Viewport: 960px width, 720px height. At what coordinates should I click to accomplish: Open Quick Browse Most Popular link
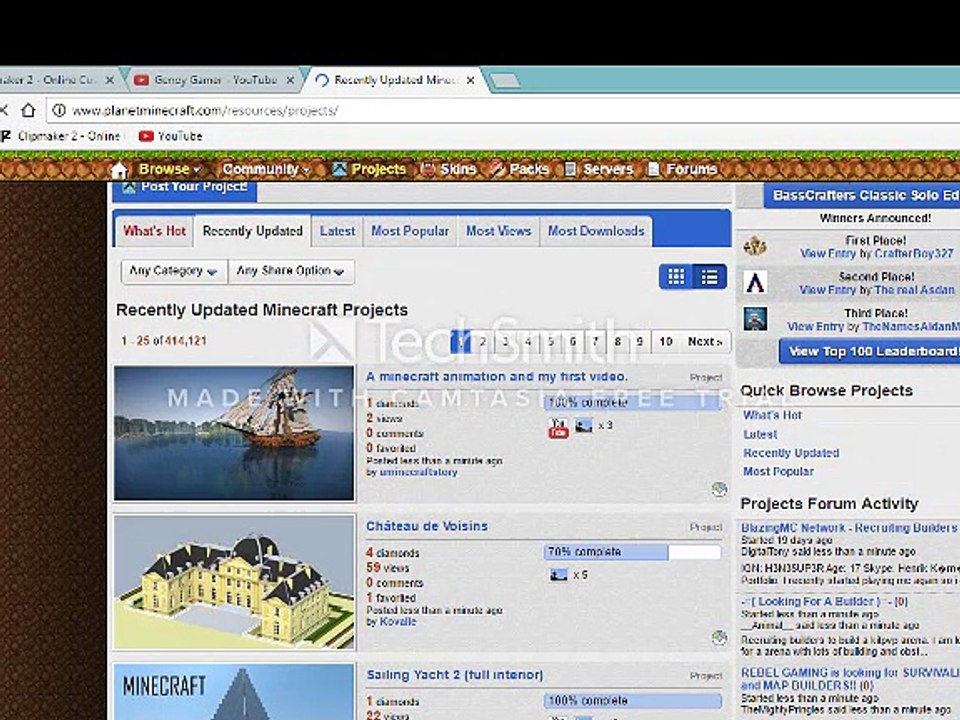tap(778, 471)
